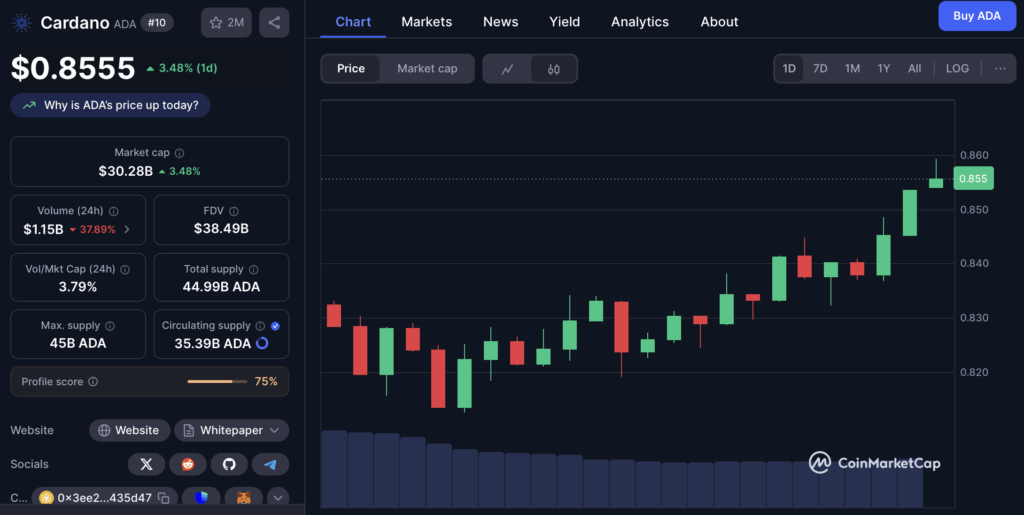Switch to candlestick chart view
1024x515 pixels.
point(553,69)
